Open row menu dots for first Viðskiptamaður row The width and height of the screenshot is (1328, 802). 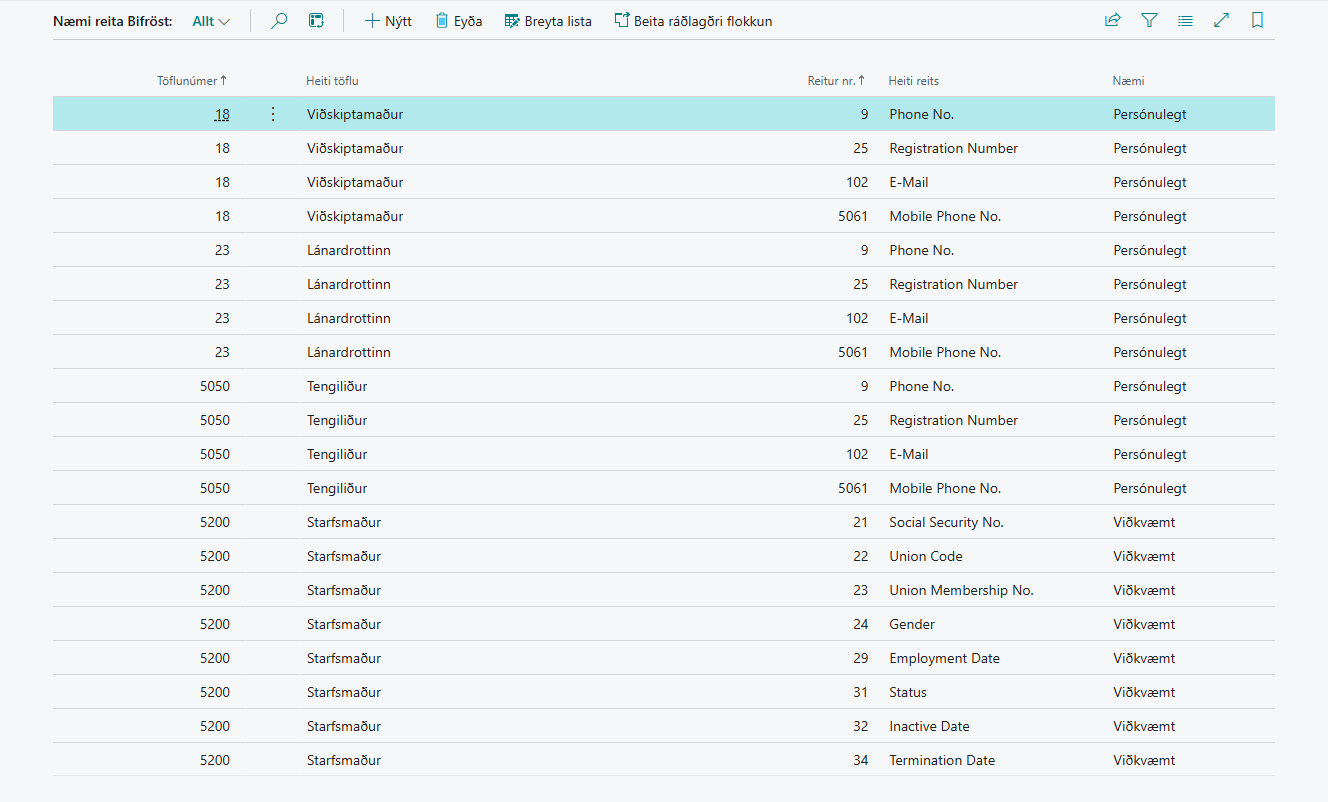273,114
